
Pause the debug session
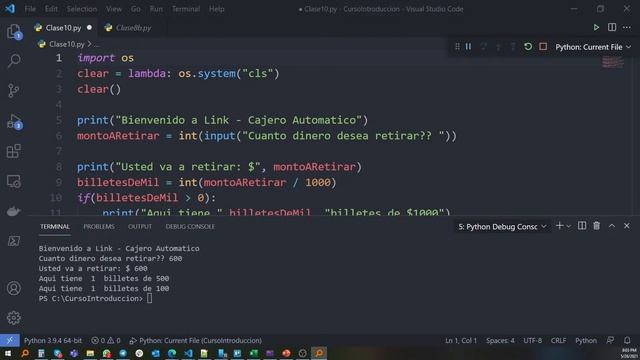(468, 47)
